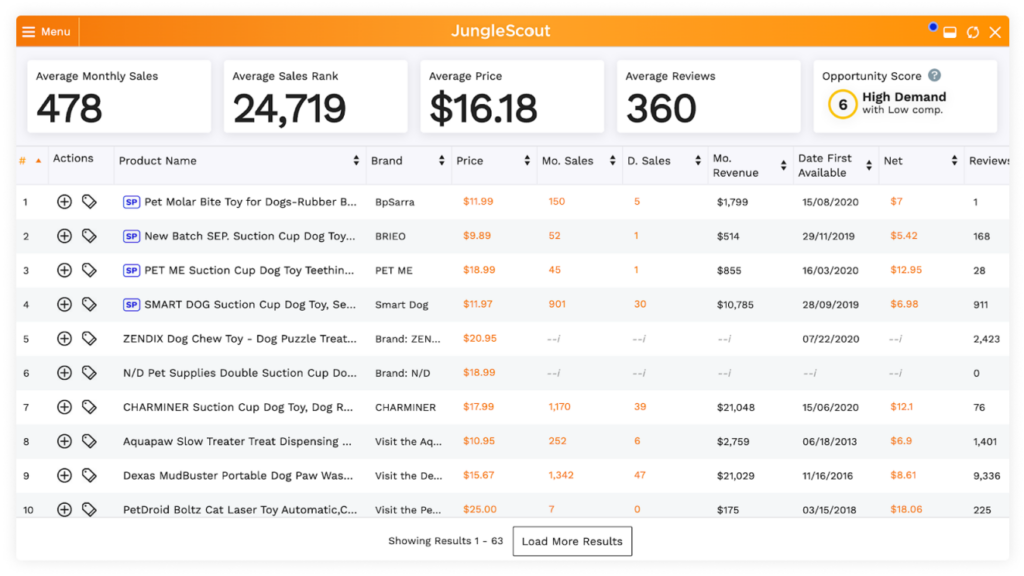Click the dock window icon in title bar
Image resolution: width=1024 pixels, height=576 pixels.
pyautogui.click(x=950, y=32)
